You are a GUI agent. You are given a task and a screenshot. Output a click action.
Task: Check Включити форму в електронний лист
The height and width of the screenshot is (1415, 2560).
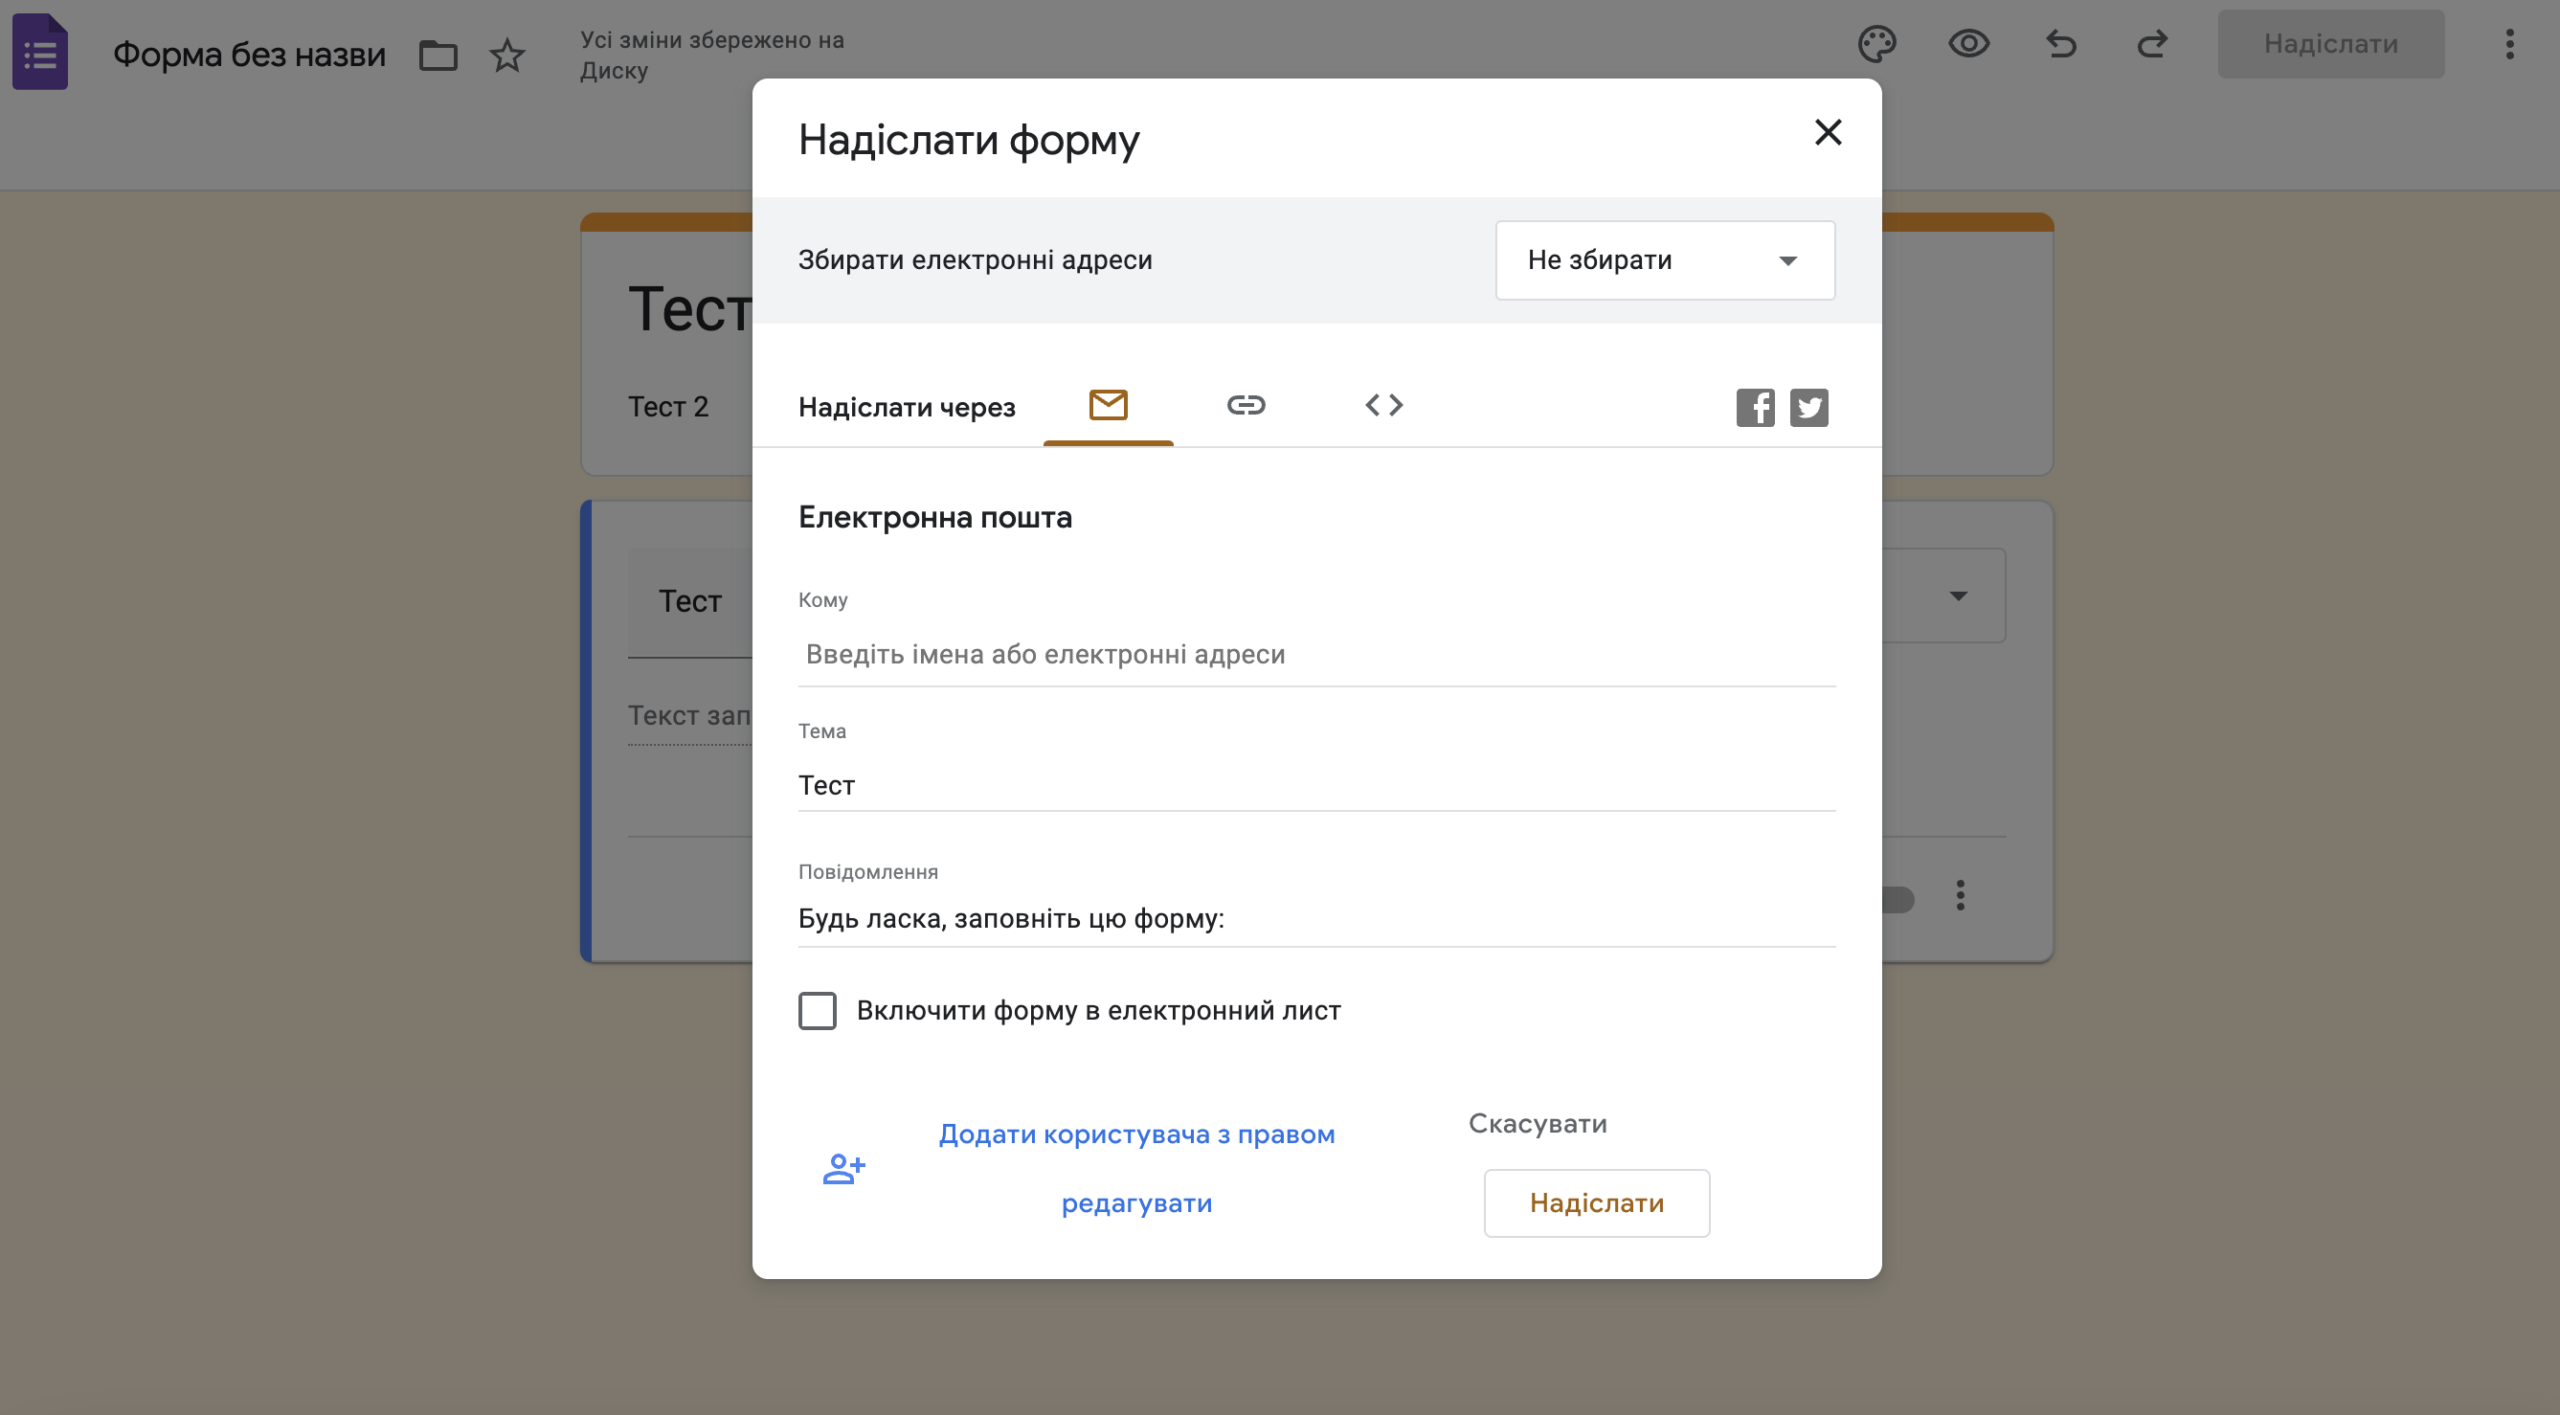coord(817,1011)
